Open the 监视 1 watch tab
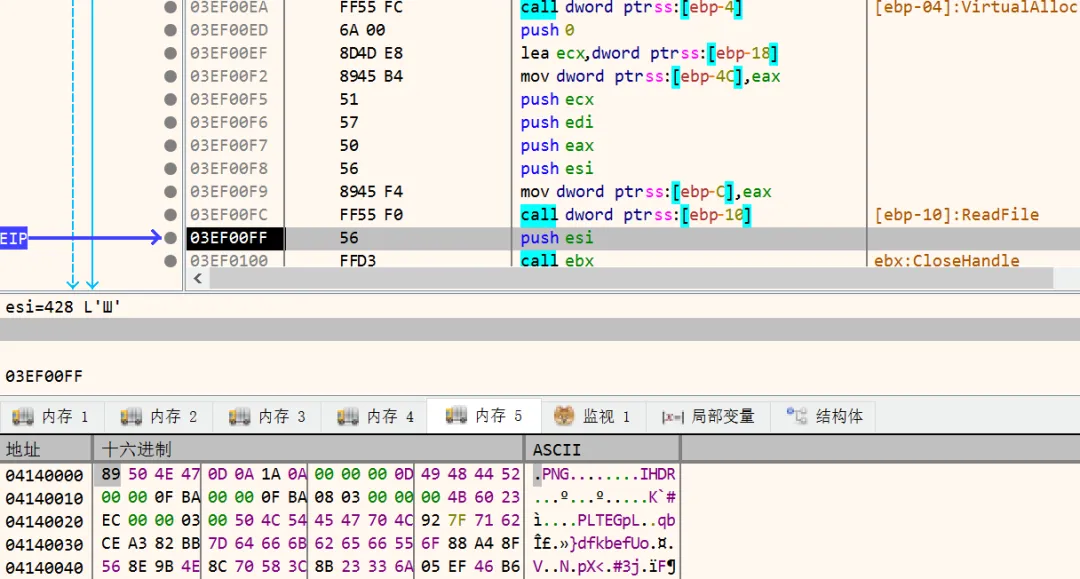1080x579 pixels. [x=592, y=416]
